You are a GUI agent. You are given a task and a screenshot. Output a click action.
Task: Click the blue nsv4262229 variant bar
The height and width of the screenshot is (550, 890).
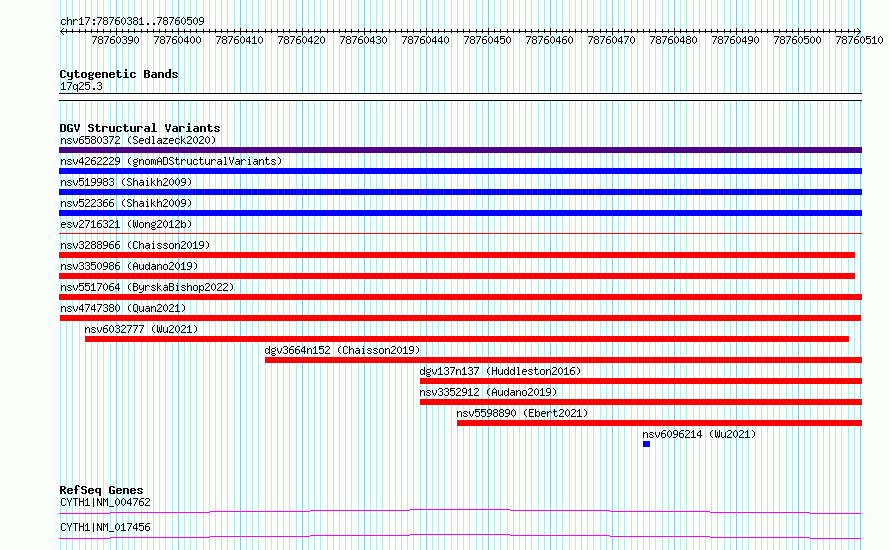pyautogui.click(x=460, y=171)
